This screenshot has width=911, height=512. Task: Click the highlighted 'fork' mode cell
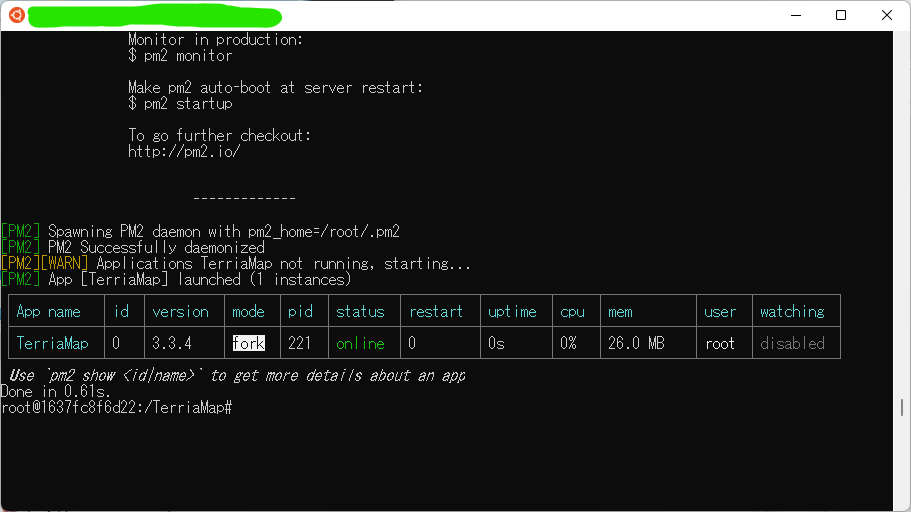[x=249, y=343]
